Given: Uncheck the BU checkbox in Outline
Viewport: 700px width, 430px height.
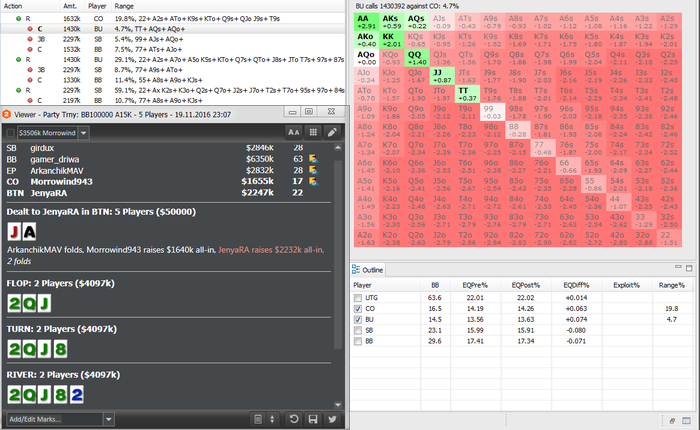Looking at the screenshot, I should point(358,320).
